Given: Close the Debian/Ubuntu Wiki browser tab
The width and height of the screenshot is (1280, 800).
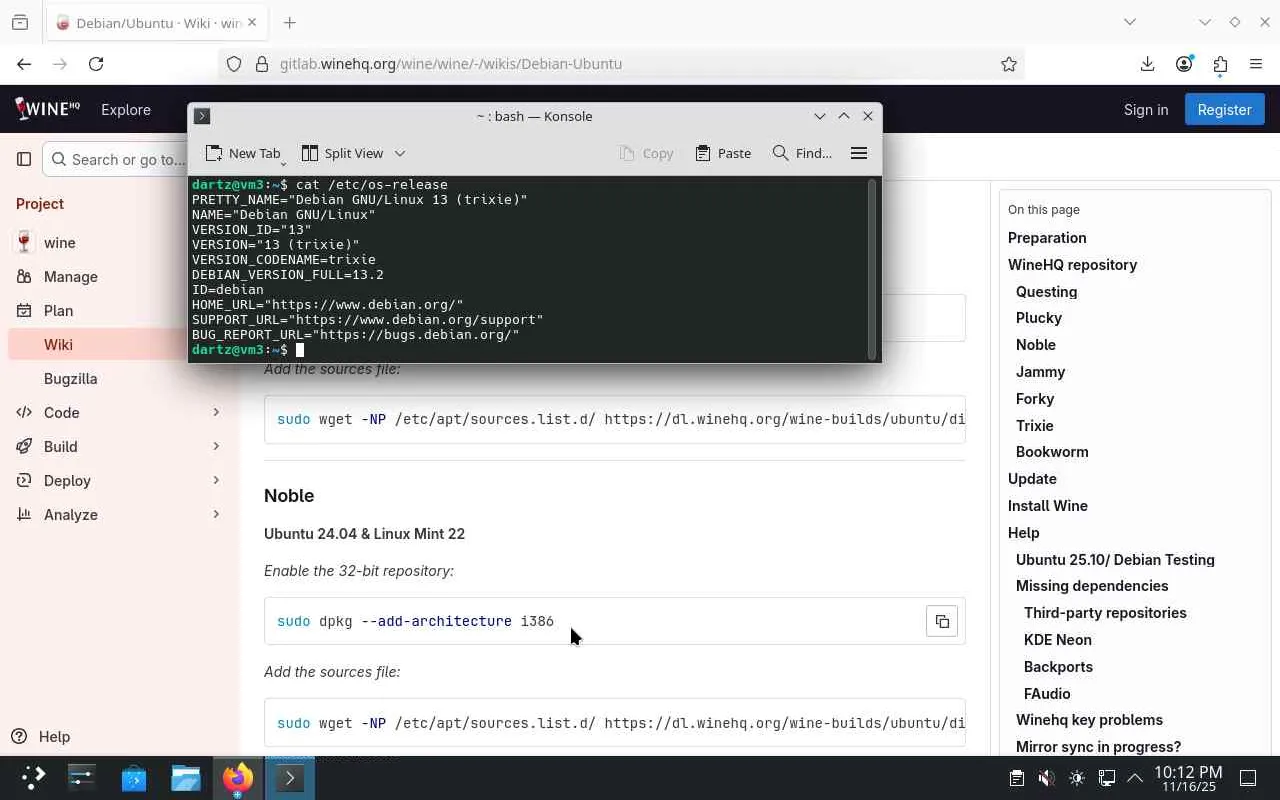Looking at the screenshot, I should [252, 23].
